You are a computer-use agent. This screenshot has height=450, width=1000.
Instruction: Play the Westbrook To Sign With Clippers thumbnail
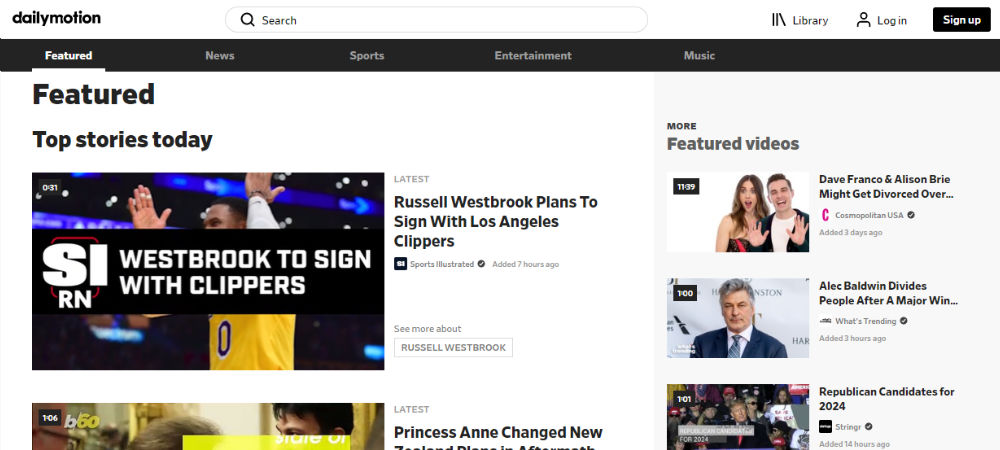[208, 271]
